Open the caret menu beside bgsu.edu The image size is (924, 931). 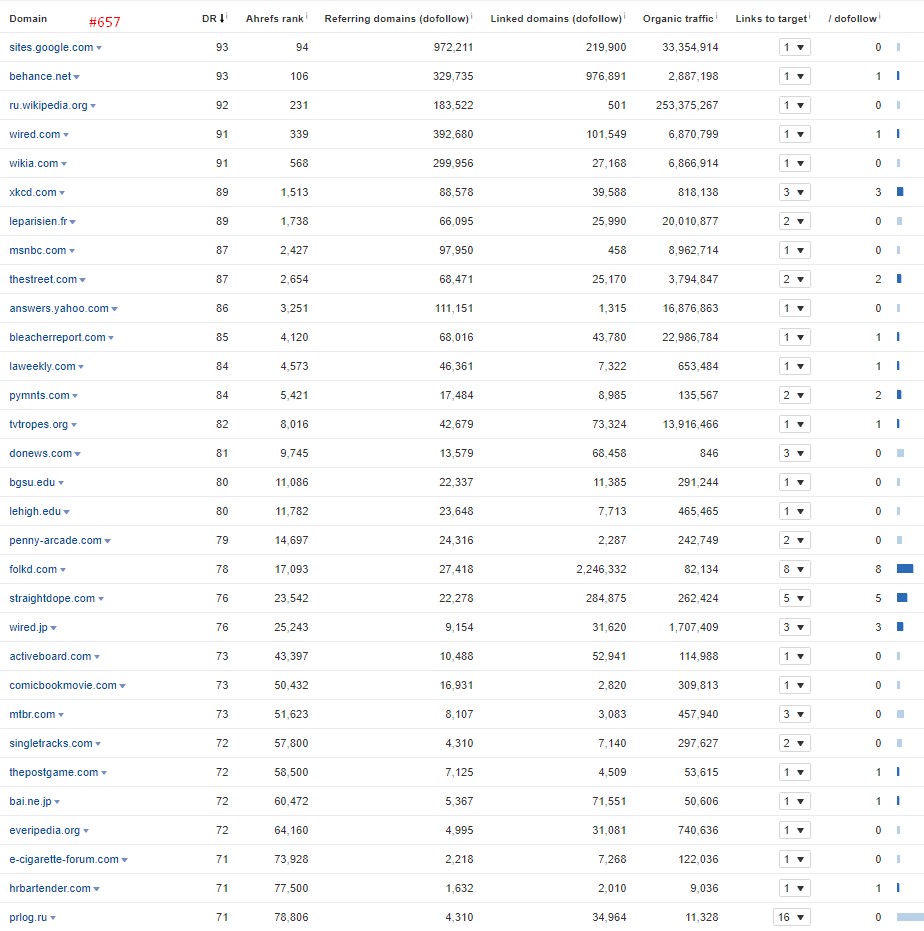point(61,483)
